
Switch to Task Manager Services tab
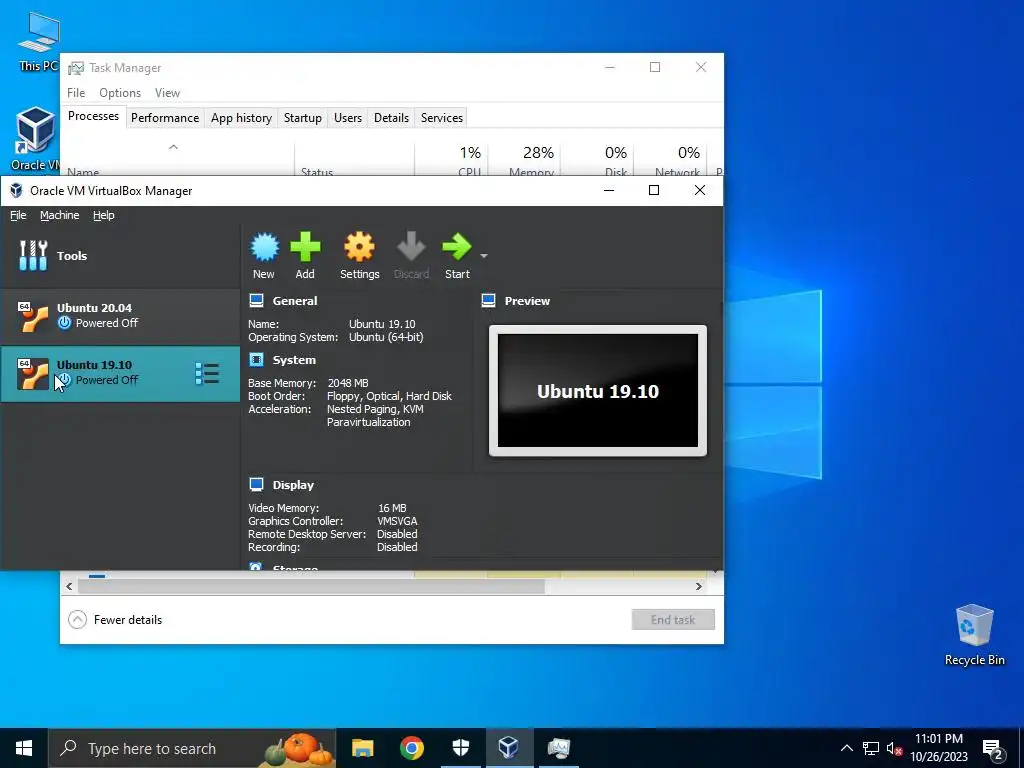[441, 118]
